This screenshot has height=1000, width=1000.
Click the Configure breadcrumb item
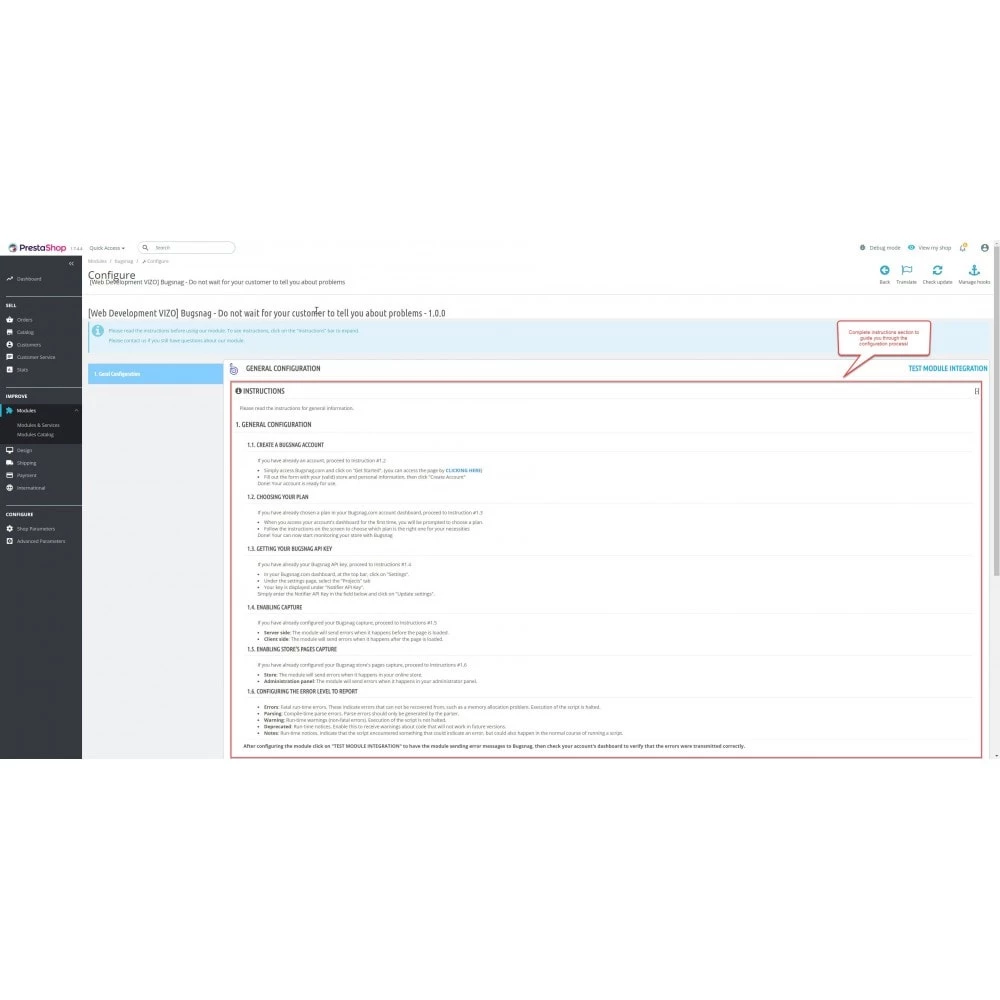coord(156,261)
